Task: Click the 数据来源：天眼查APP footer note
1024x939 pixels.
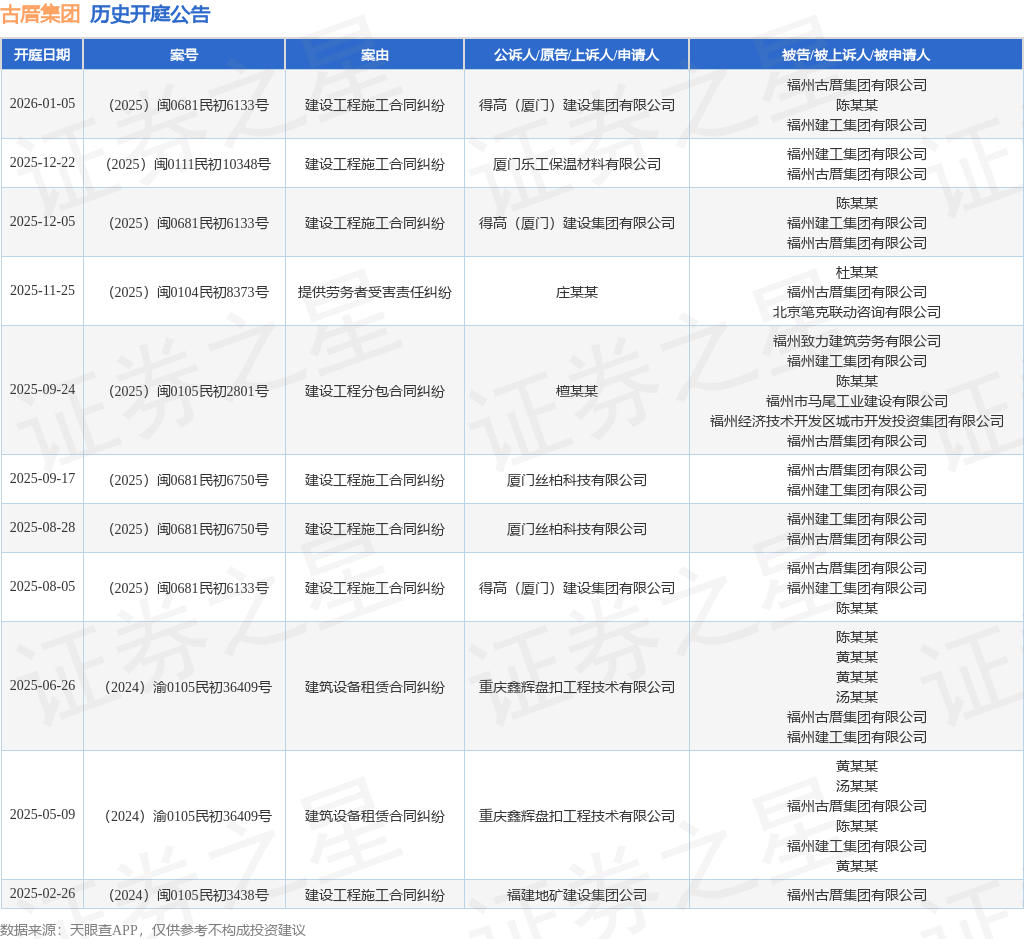Action: (x=153, y=930)
